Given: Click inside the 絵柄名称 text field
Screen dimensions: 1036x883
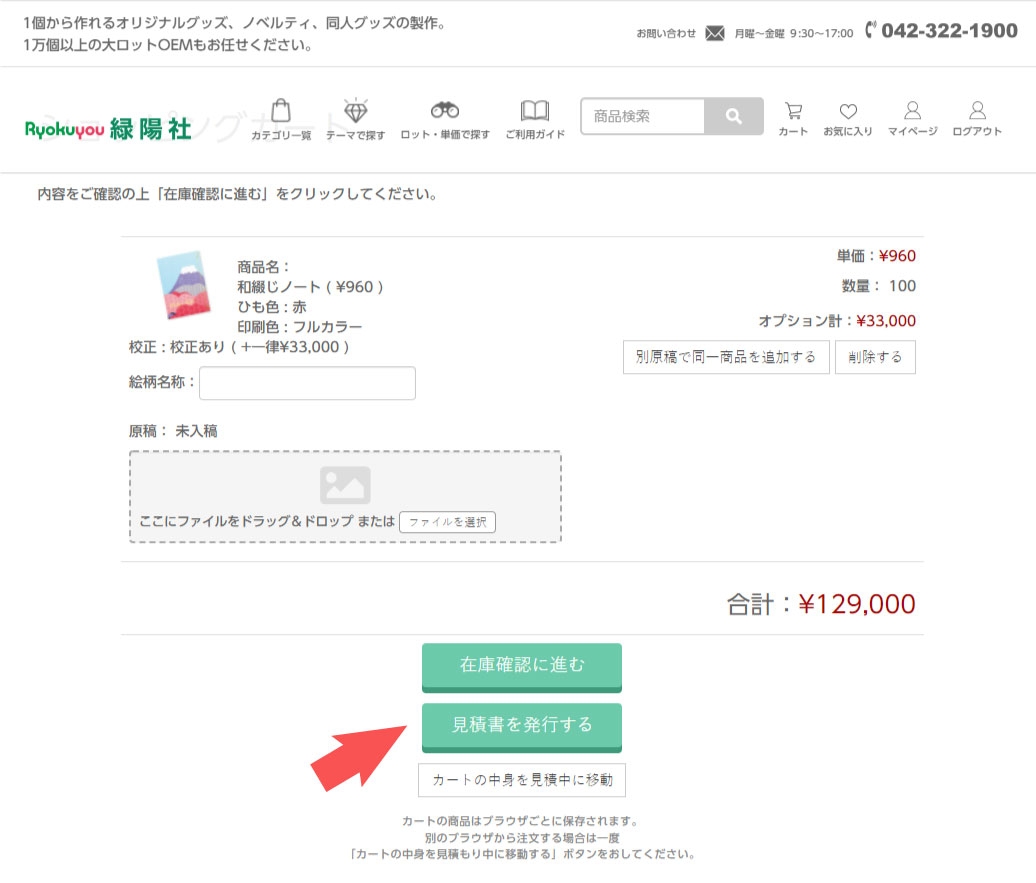Looking at the screenshot, I should [x=307, y=382].
